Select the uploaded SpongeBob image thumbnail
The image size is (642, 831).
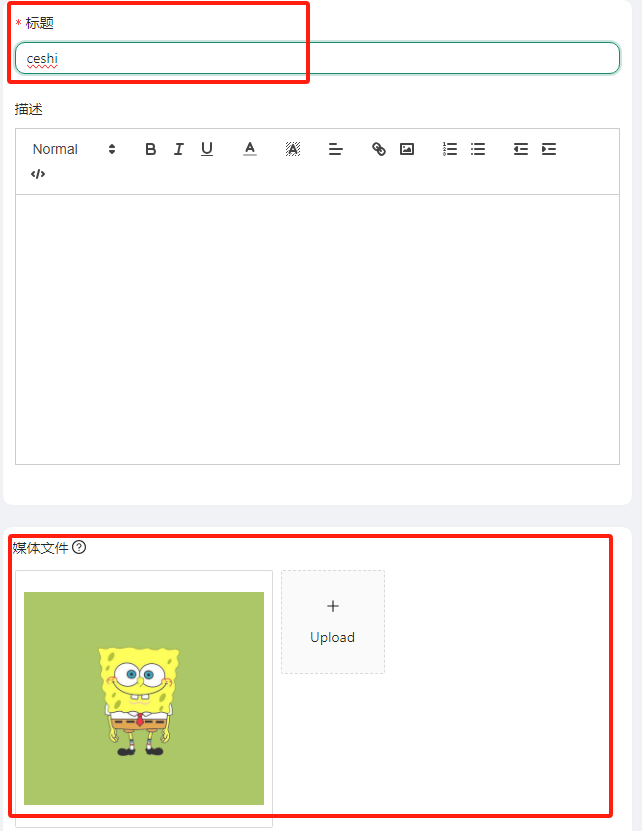(x=144, y=698)
